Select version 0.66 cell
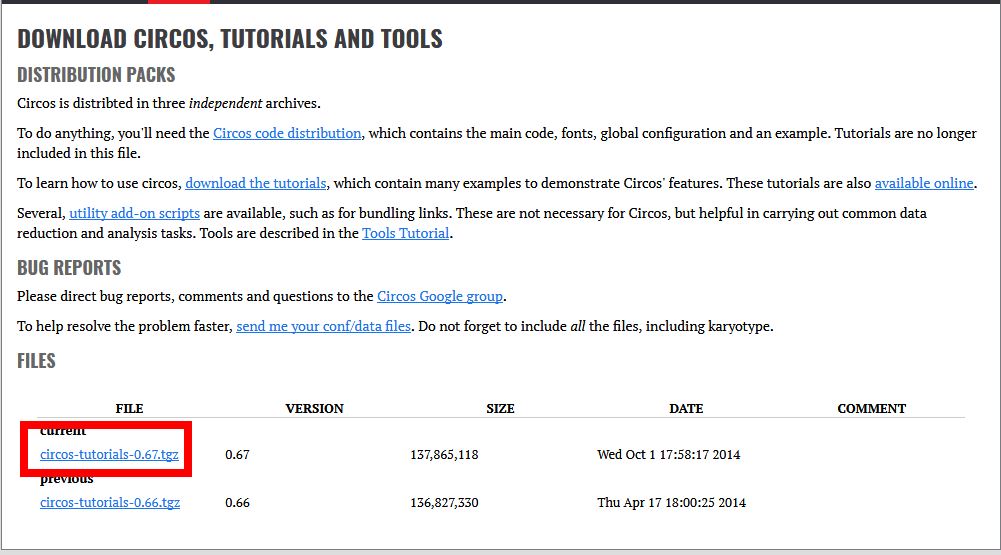Viewport: 1001px width, 555px height. (x=237, y=503)
